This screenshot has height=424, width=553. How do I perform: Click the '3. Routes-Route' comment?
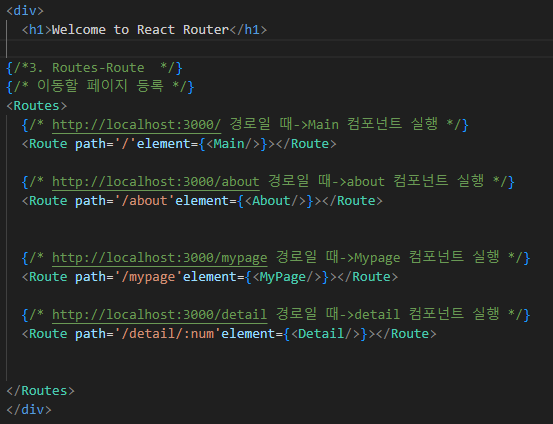coord(94,68)
